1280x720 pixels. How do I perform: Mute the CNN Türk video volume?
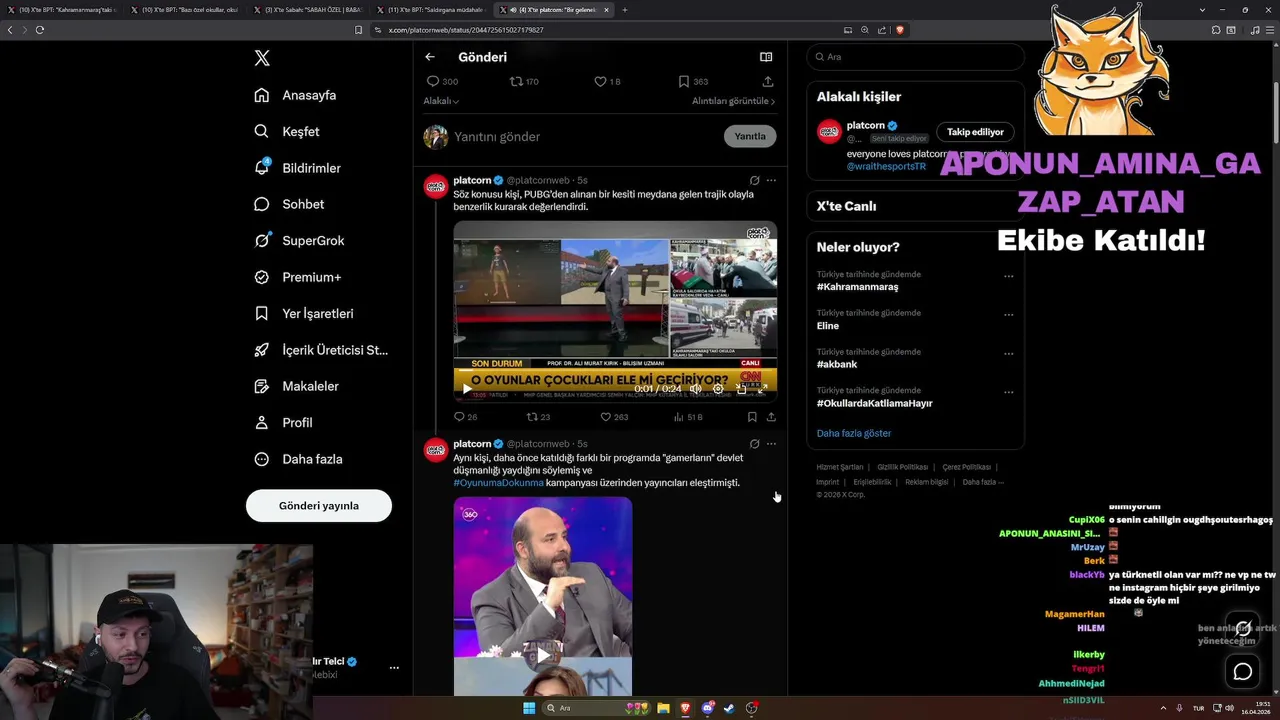coord(696,389)
